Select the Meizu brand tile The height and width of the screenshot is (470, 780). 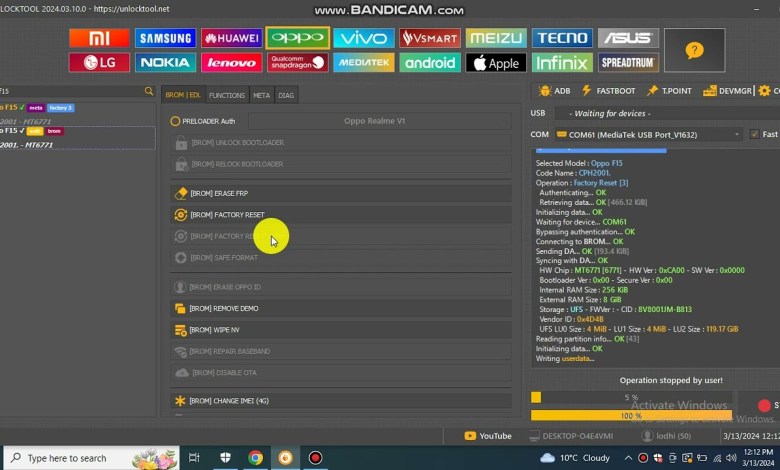(496, 38)
